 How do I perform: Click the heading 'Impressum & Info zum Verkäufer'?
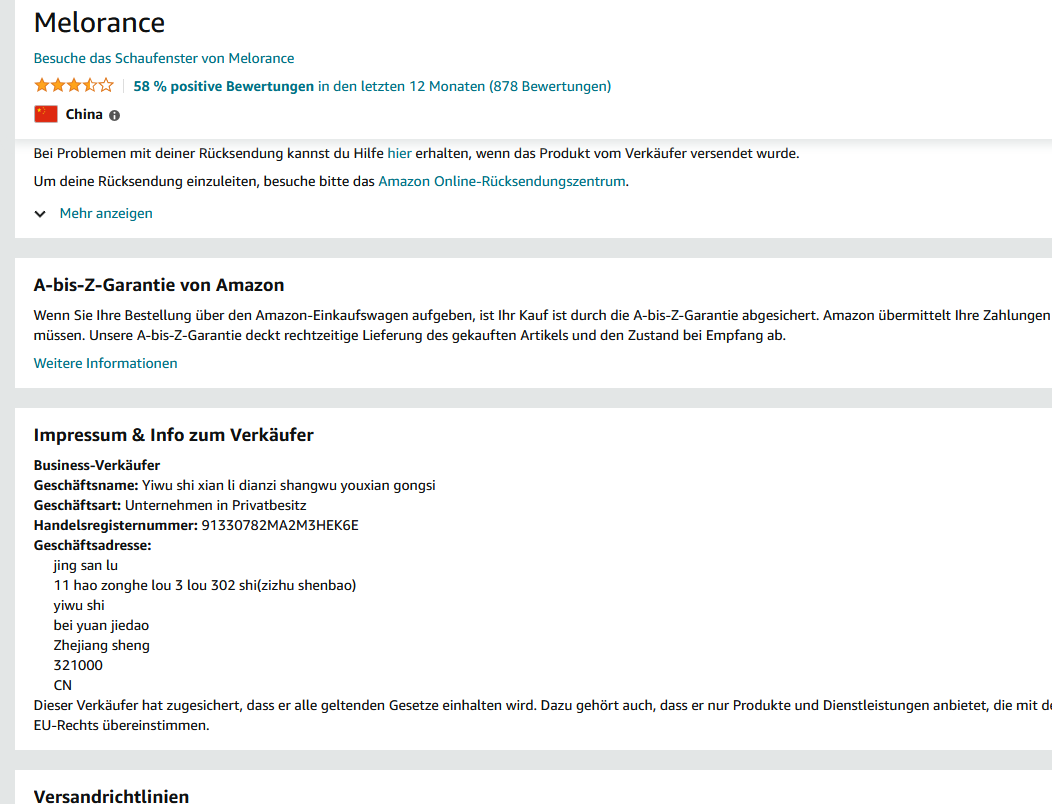[x=174, y=435]
